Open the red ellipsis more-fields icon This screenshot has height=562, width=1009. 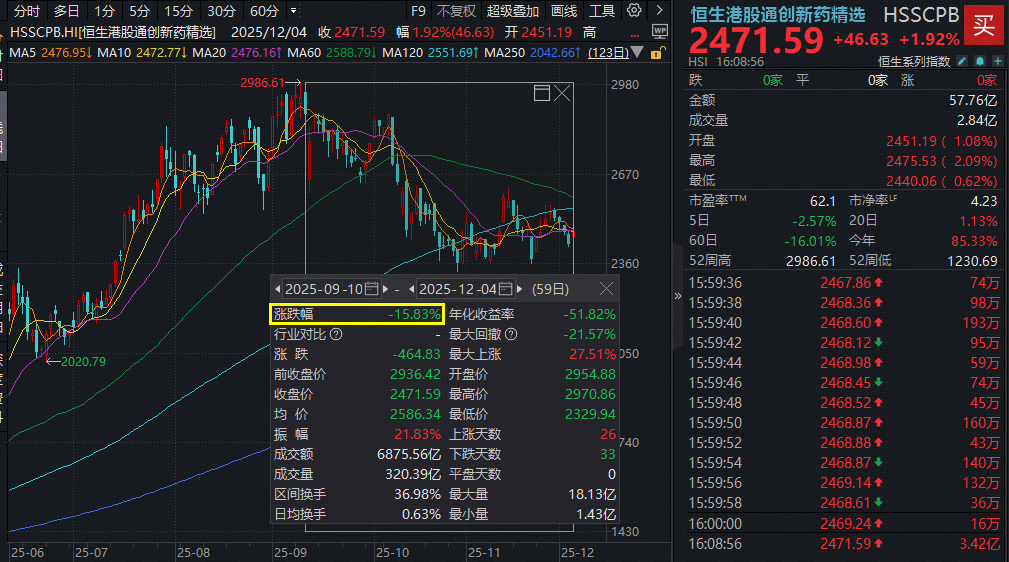pyautogui.click(x=635, y=35)
